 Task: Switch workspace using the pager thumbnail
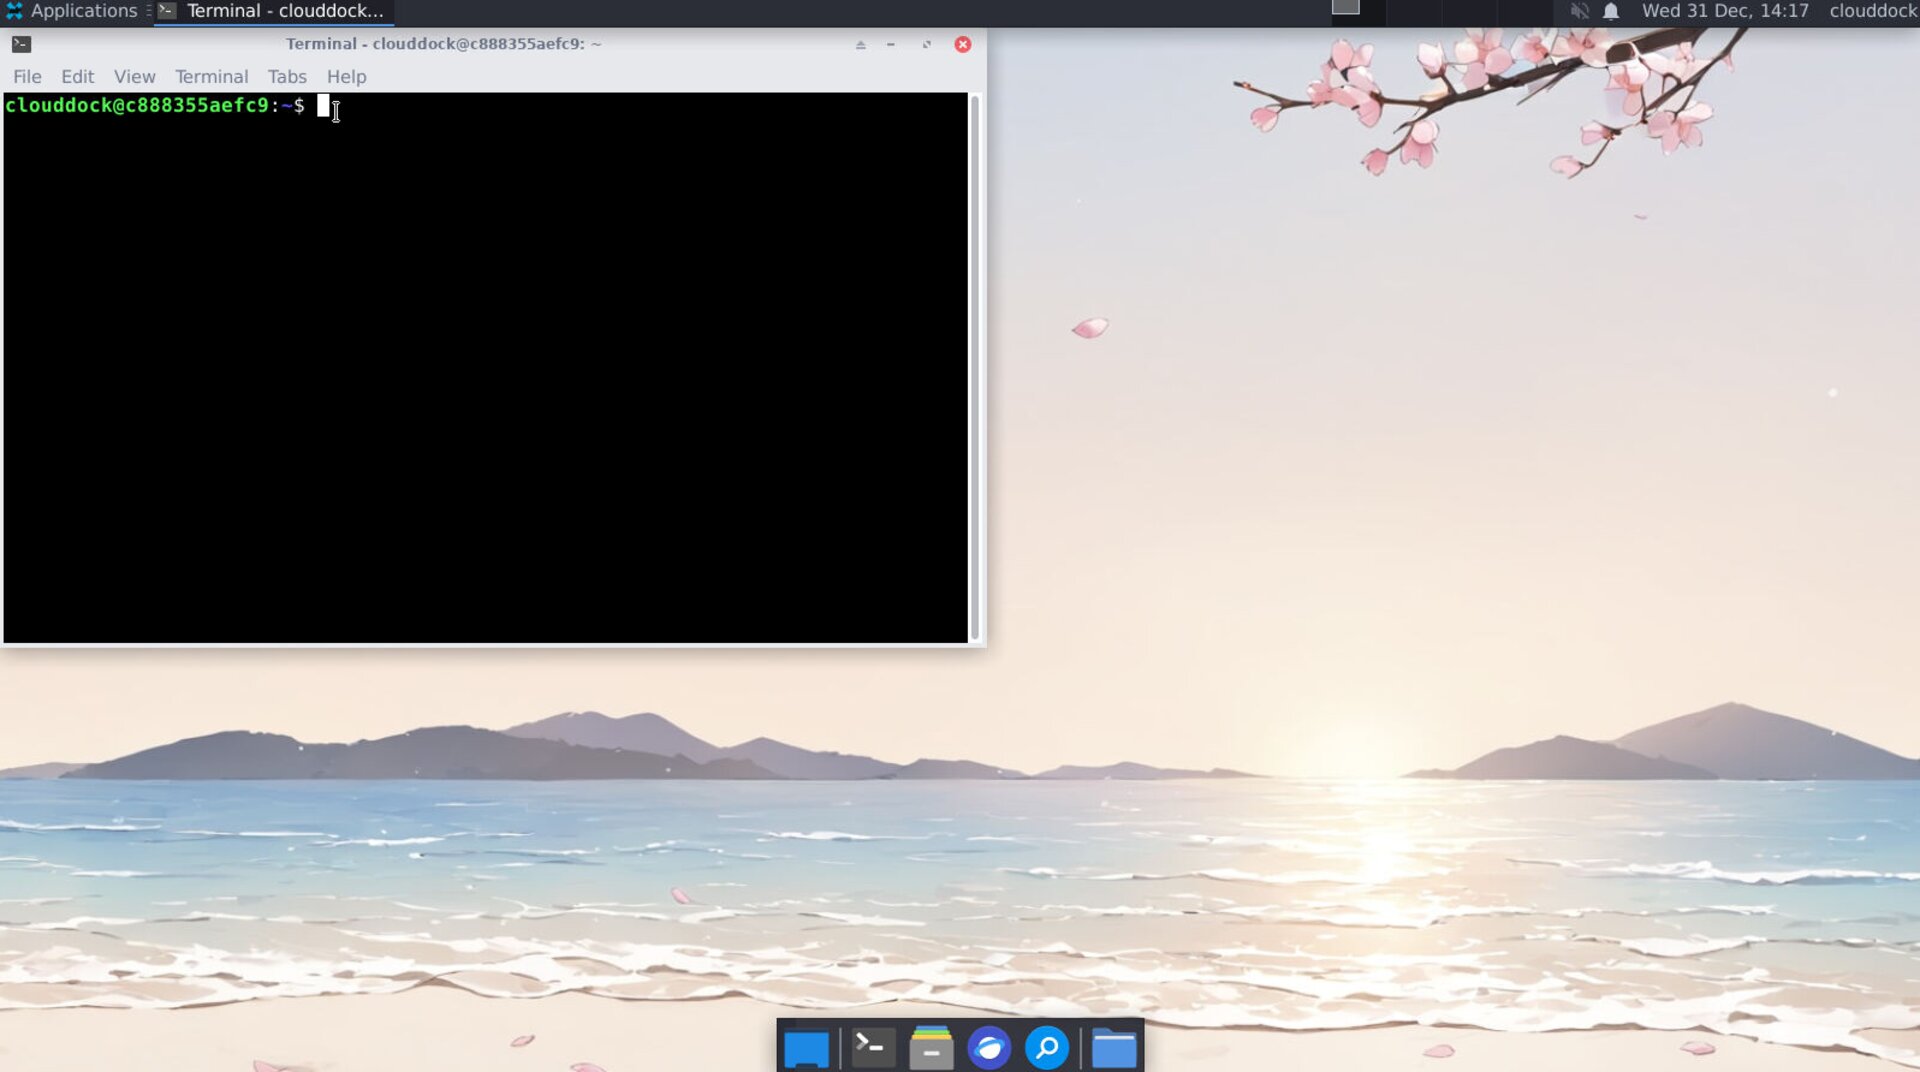coord(1345,8)
